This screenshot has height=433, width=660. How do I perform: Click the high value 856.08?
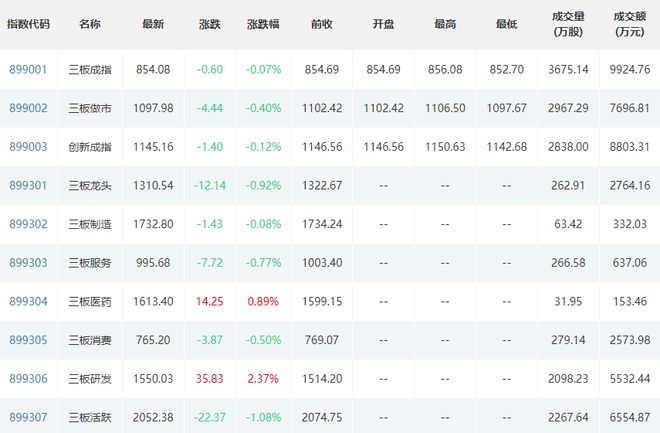click(x=445, y=69)
